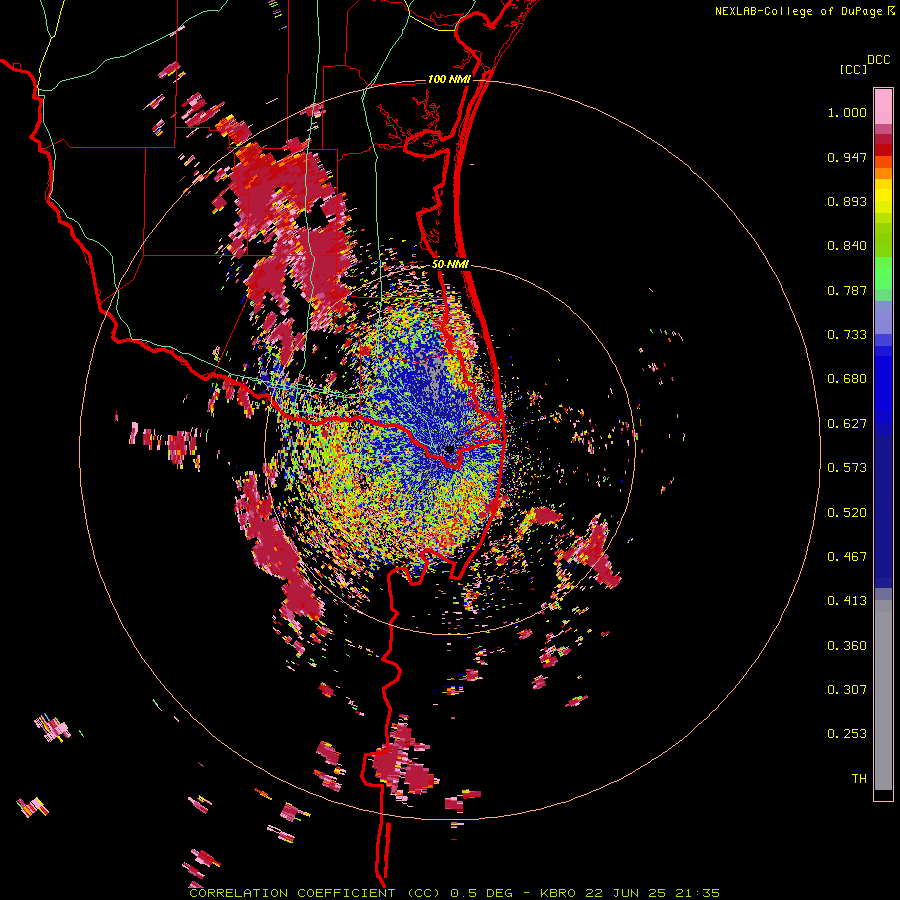Click the 0.787 color scale value
Screen dimensions: 900x900
847,290
